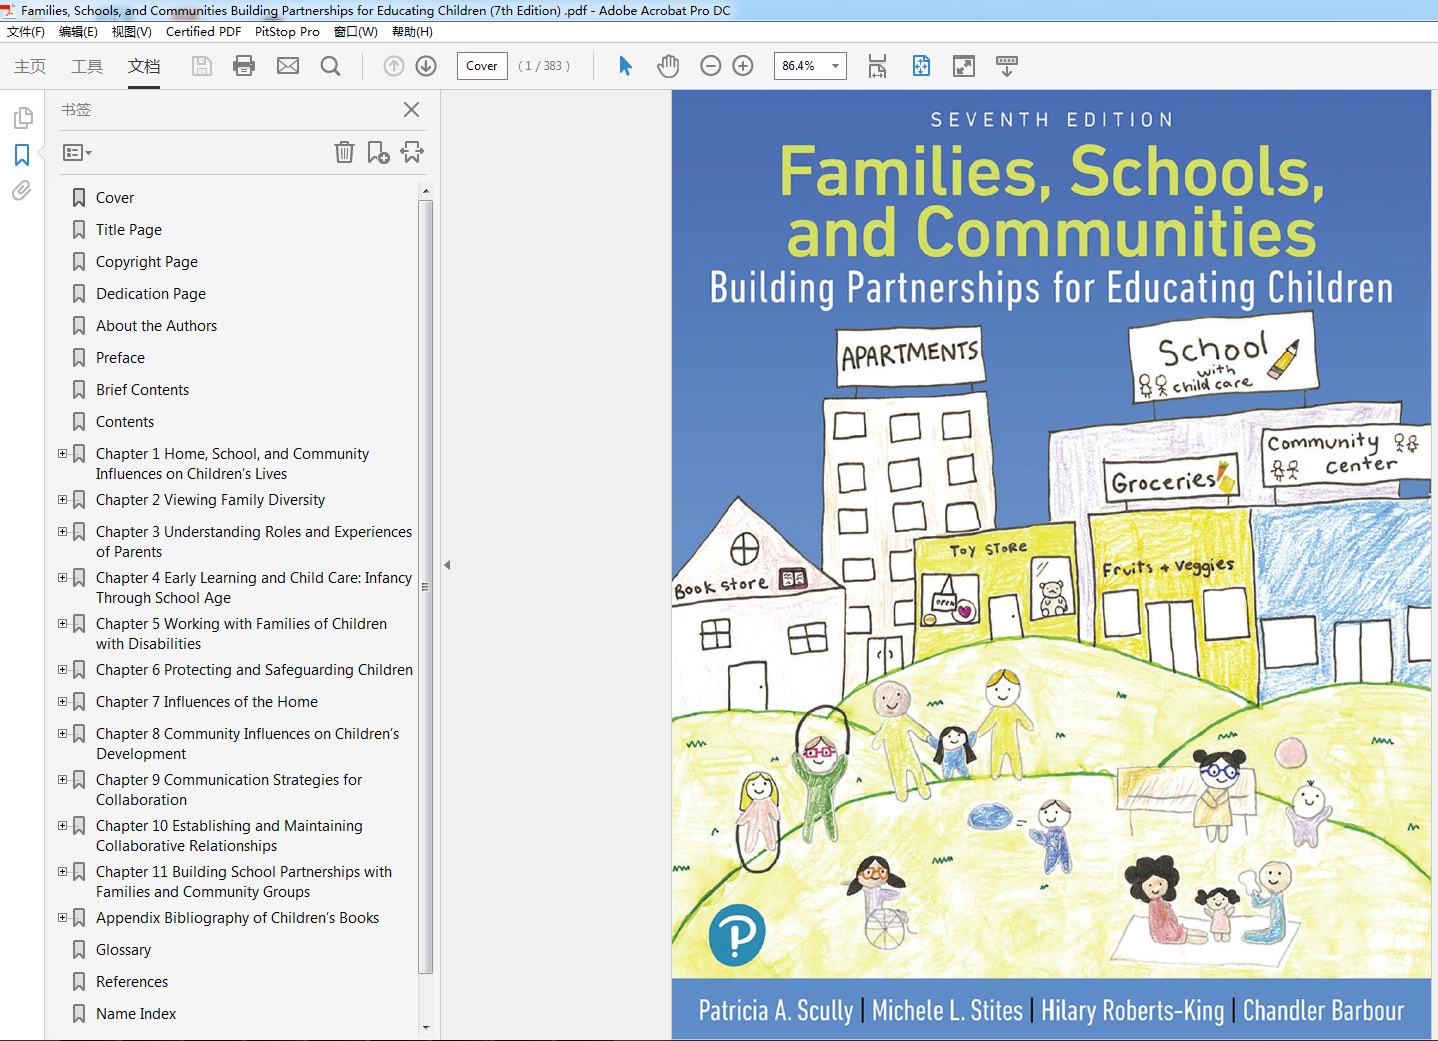
Task: Add a new bookmark icon
Action: click(378, 152)
